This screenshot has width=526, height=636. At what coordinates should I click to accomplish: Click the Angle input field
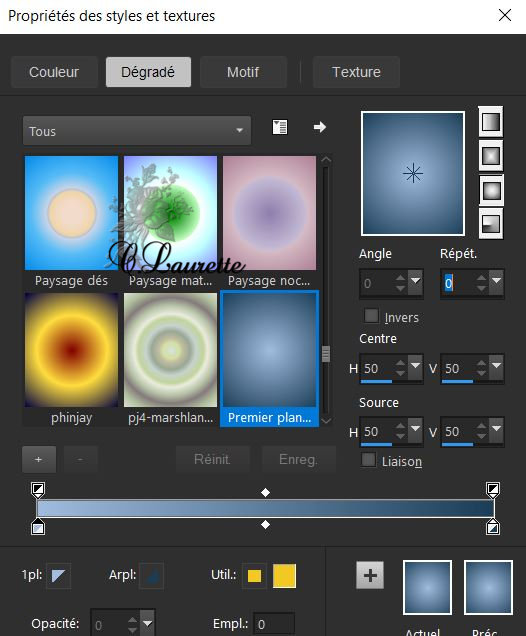pos(377,283)
